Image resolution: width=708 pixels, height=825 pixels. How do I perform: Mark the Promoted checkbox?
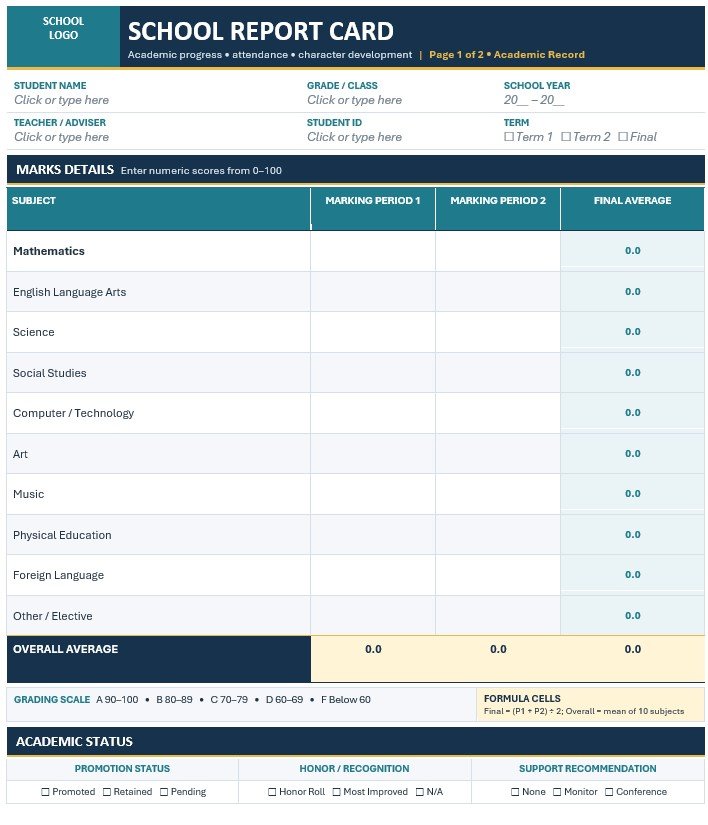[45, 792]
